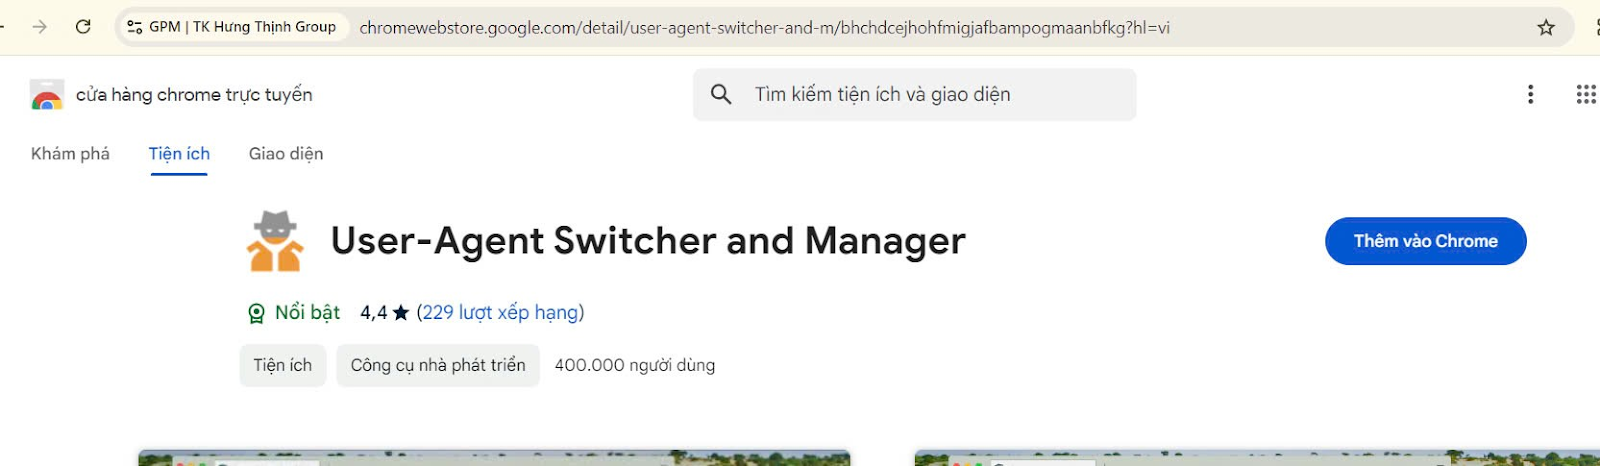Click the 4,4 rating value

click(374, 313)
